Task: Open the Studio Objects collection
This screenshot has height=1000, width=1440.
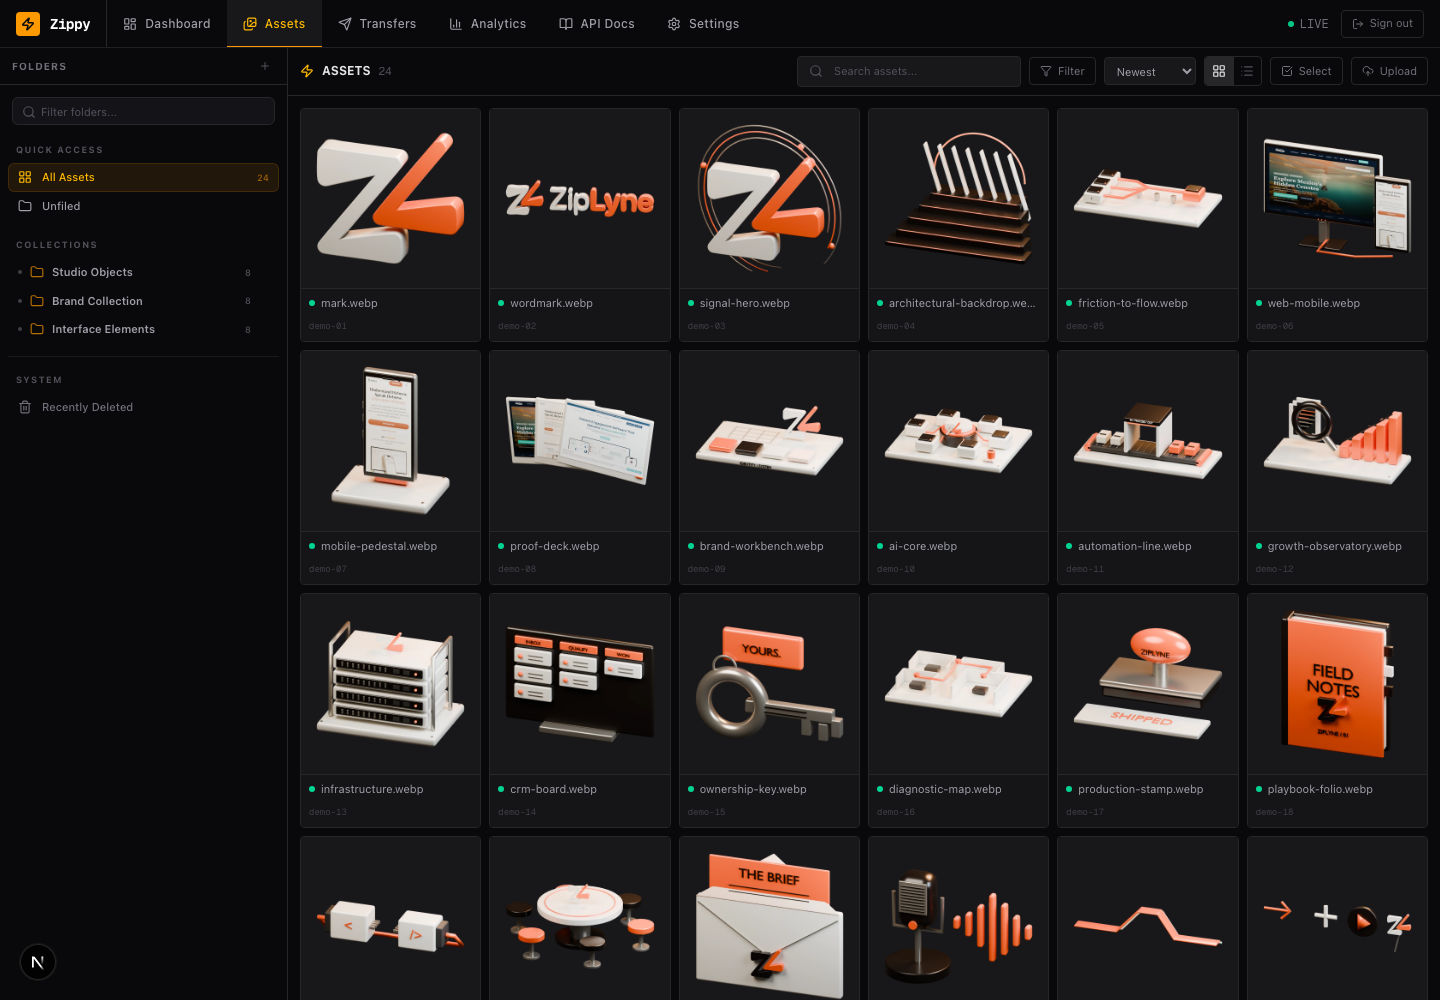Action: point(143,272)
